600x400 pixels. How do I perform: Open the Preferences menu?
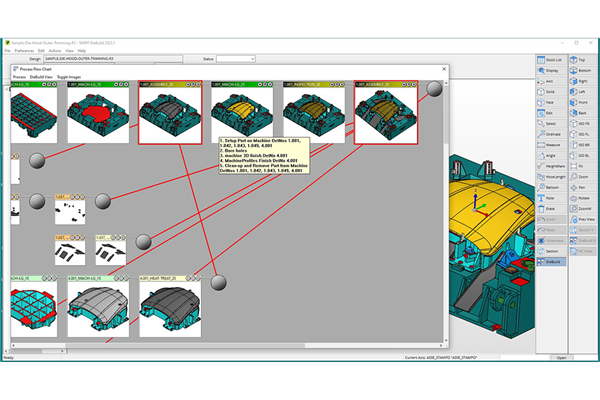(x=24, y=51)
